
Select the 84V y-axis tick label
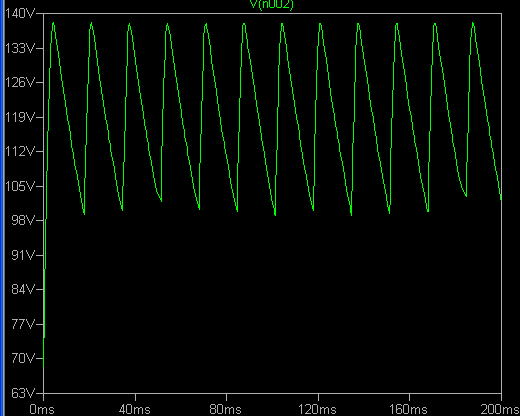coord(23,289)
